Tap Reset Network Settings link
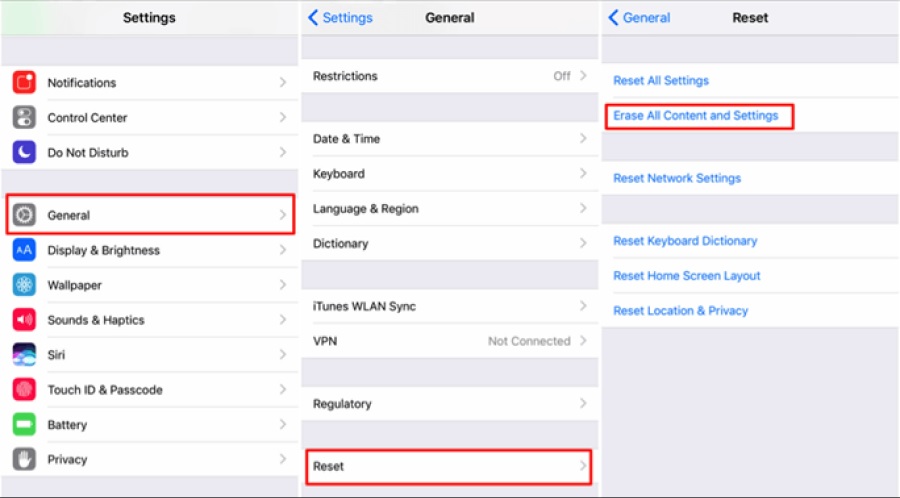 (677, 178)
